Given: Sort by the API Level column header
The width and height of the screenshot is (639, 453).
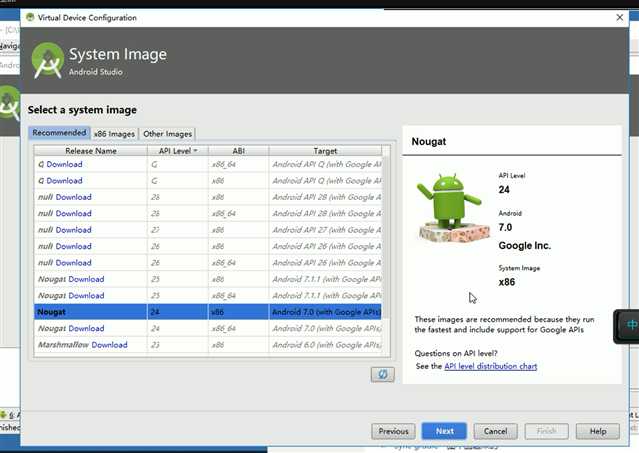Looking at the screenshot, I should tap(178, 151).
